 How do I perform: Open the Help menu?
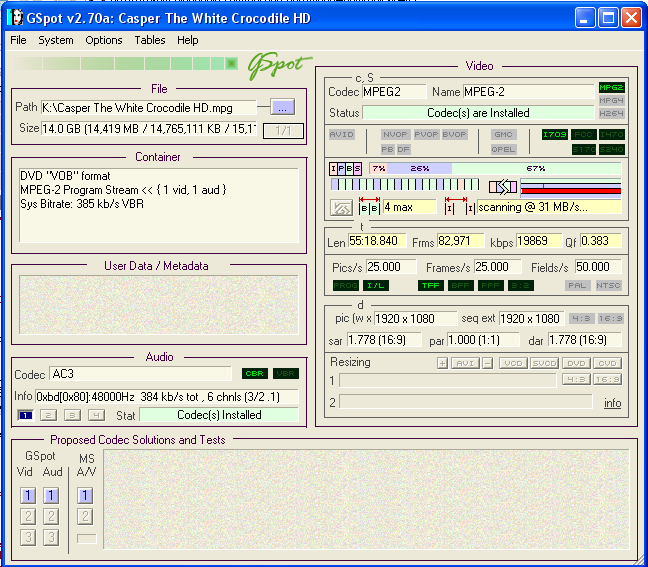click(x=188, y=40)
